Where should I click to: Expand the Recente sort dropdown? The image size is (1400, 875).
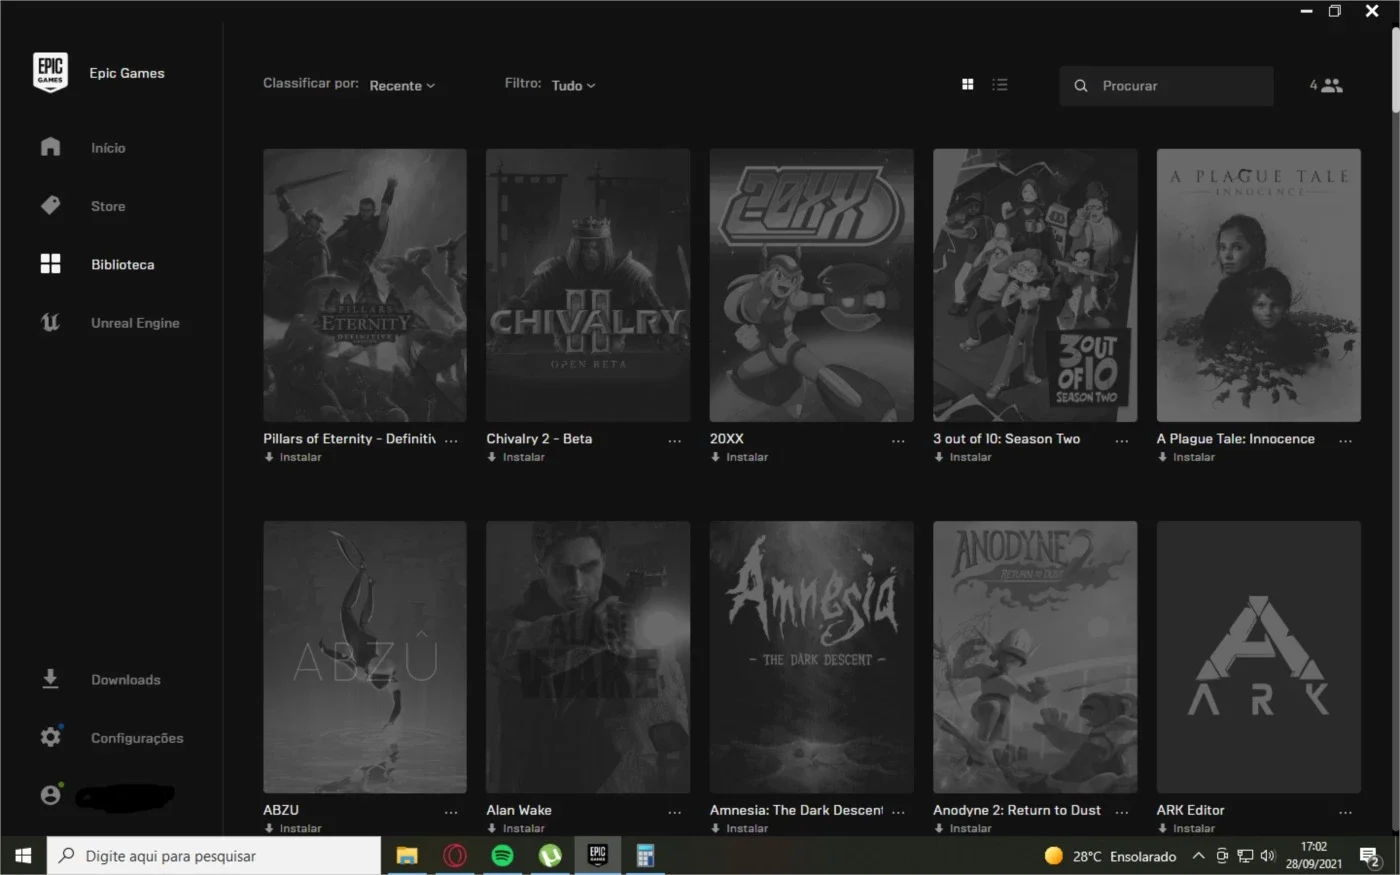(x=402, y=86)
